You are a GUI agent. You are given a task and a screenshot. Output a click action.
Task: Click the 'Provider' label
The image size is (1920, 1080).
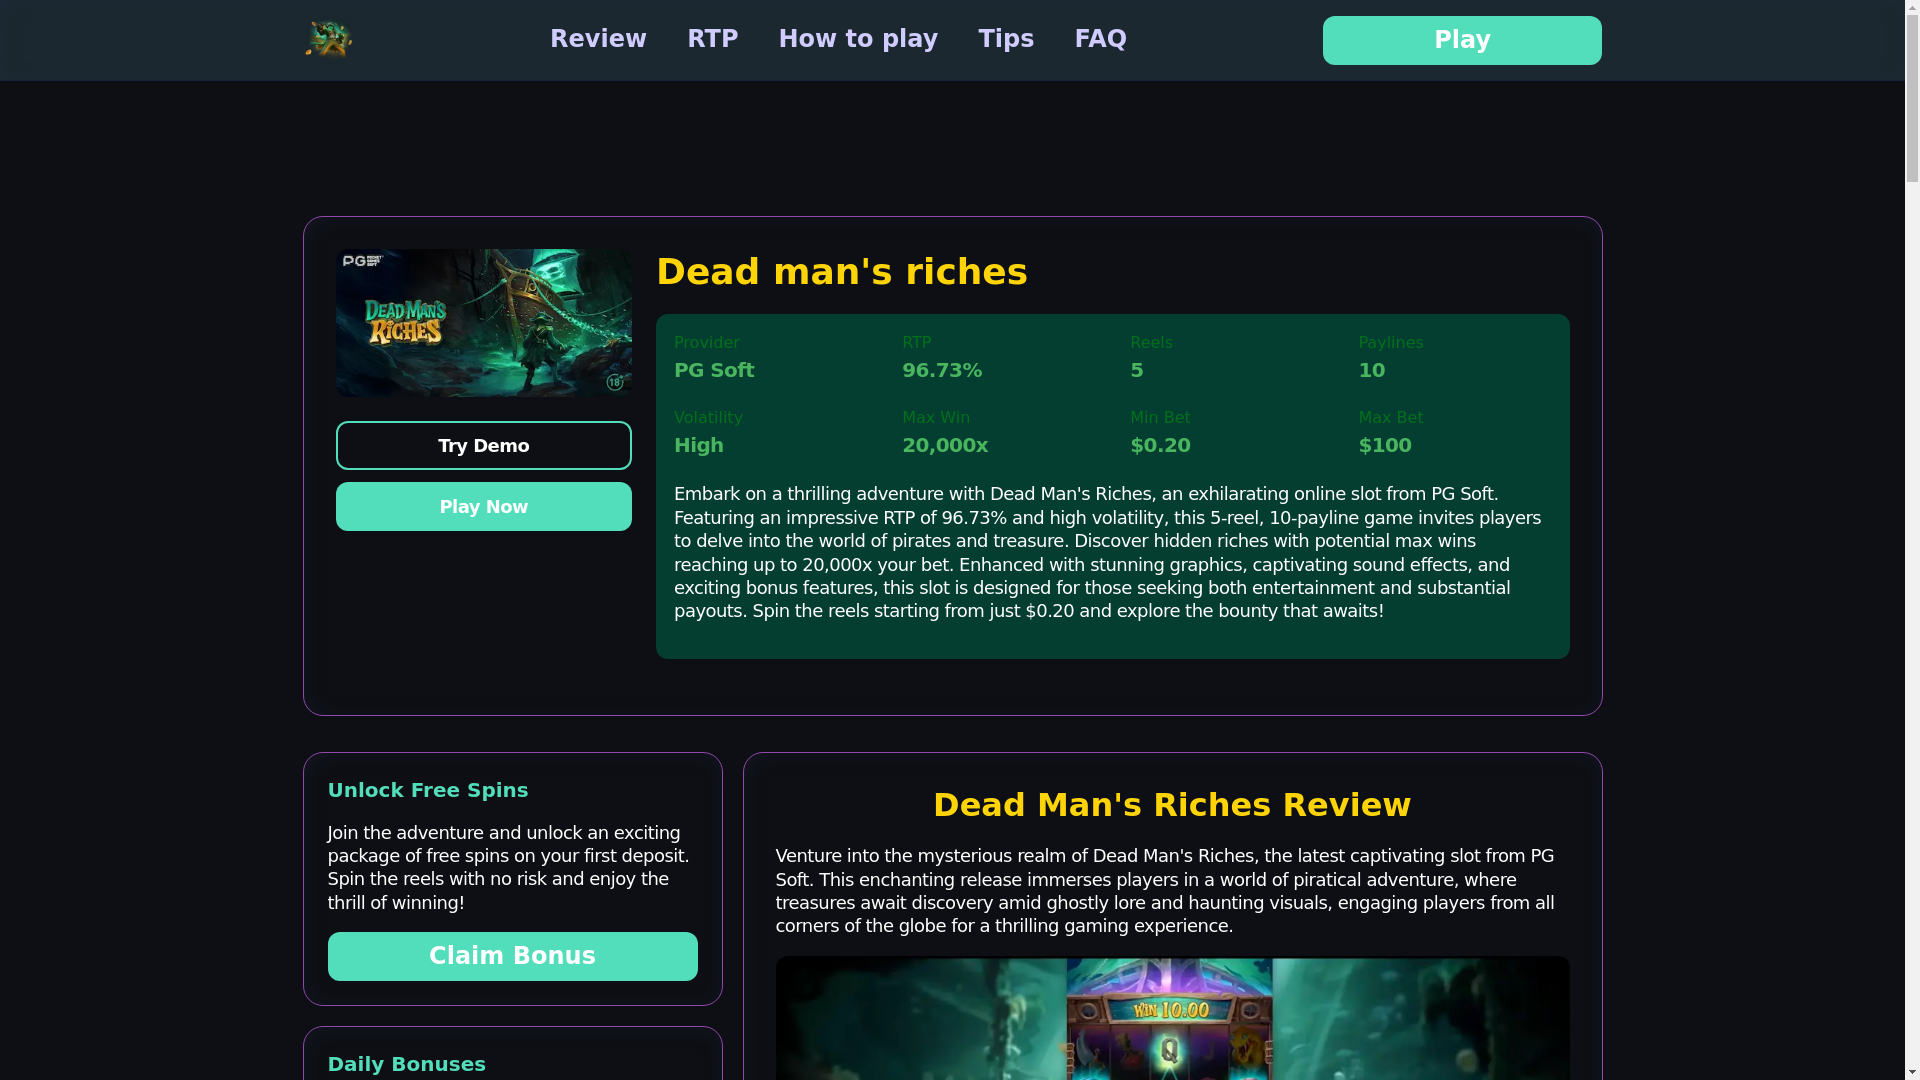tap(707, 342)
